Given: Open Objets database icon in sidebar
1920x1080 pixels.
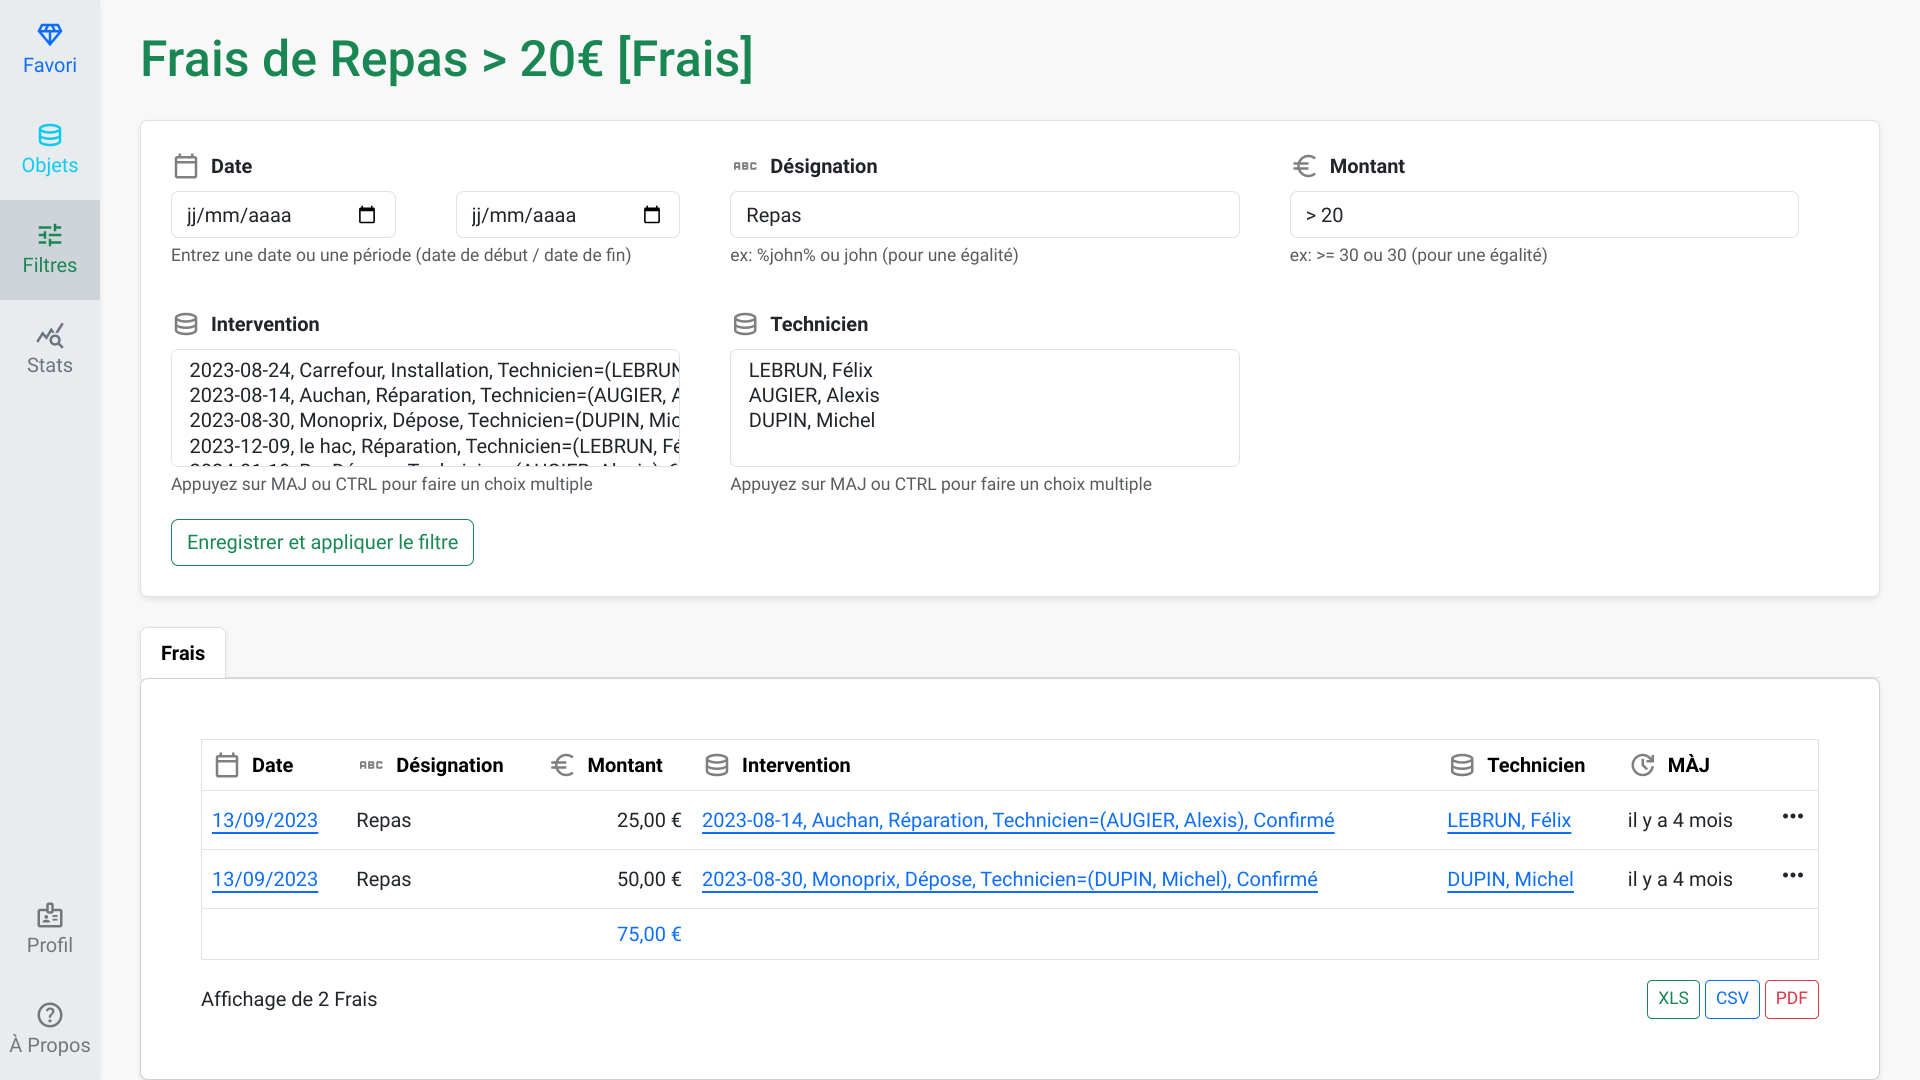Looking at the screenshot, I should pos(50,135).
